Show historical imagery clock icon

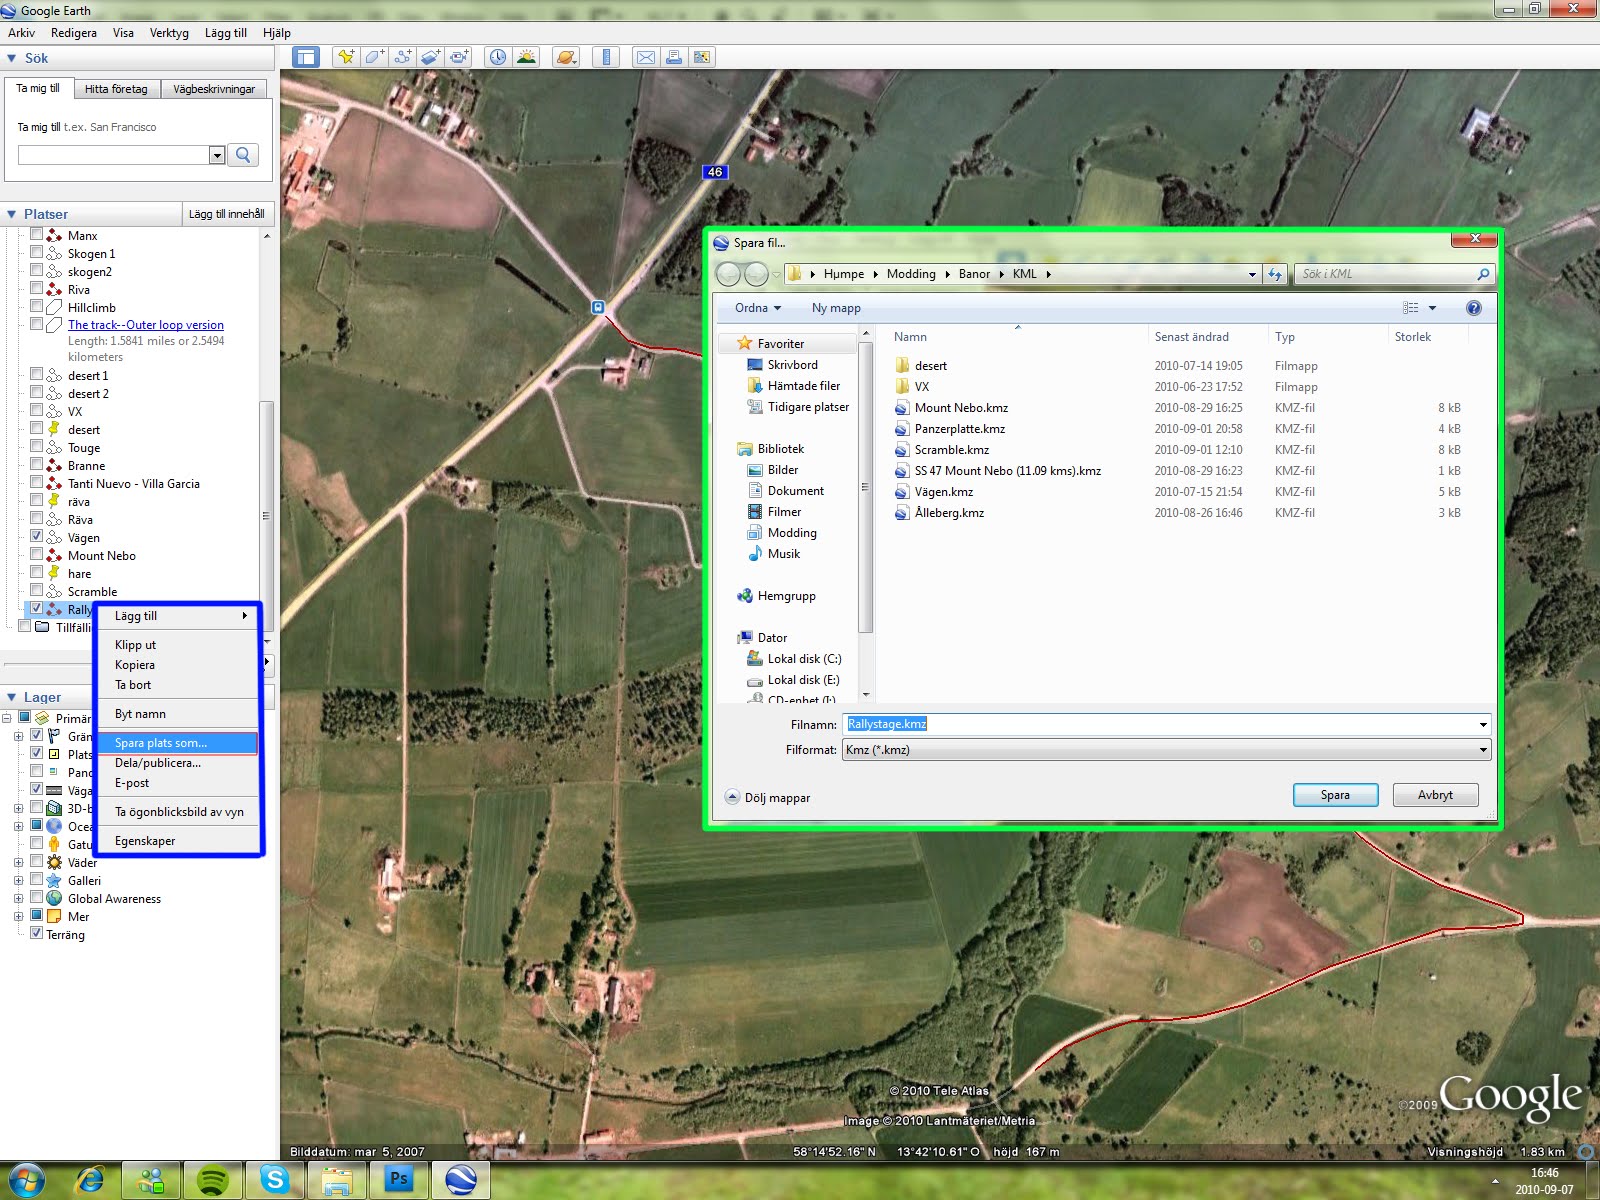[x=497, y=57]
